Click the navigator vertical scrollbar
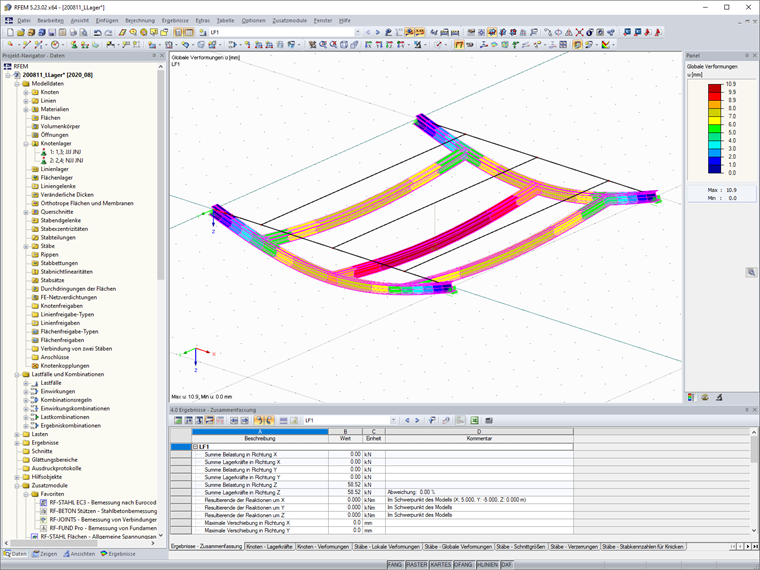760x570 pixels. [x=161, y=174]
